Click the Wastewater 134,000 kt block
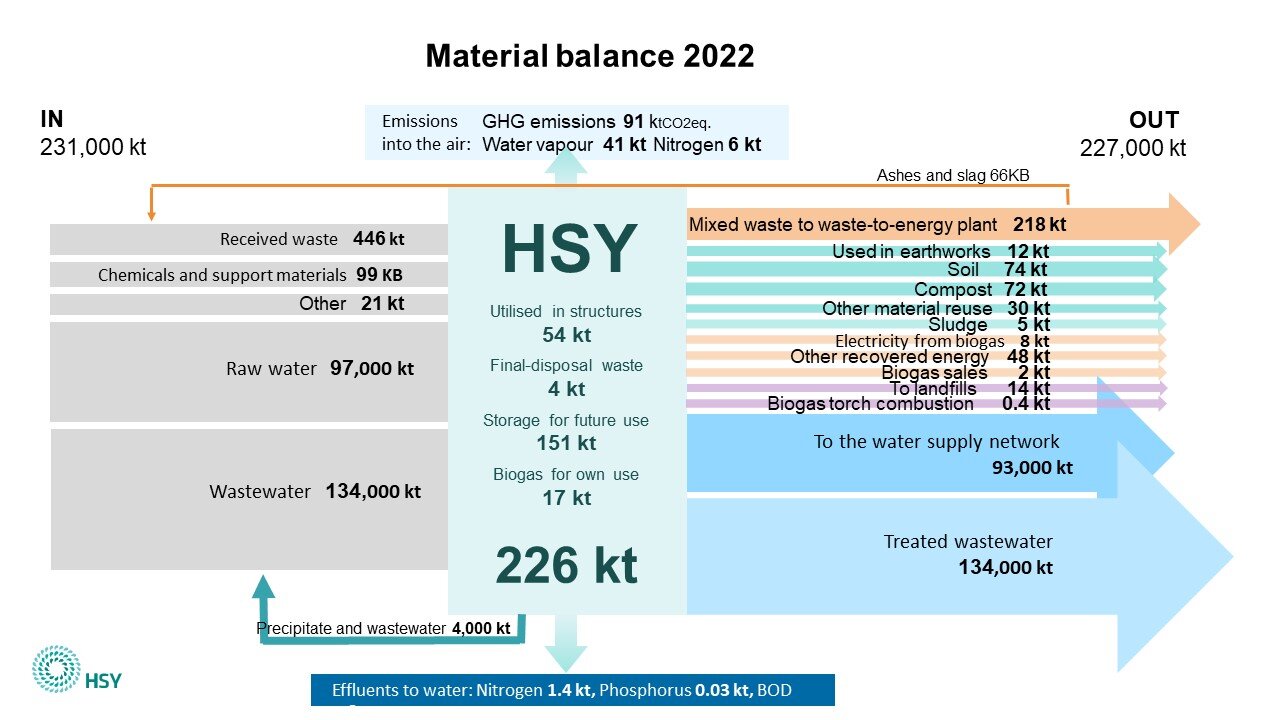Screen dimensions: 1280x720 point(249,499)
